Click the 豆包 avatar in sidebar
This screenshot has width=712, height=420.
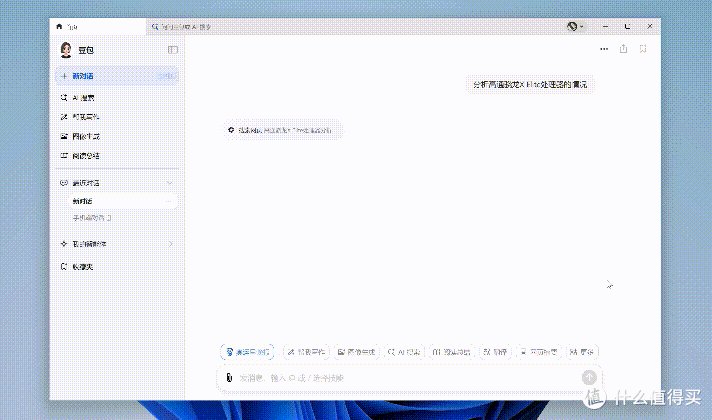coord(66,50)
